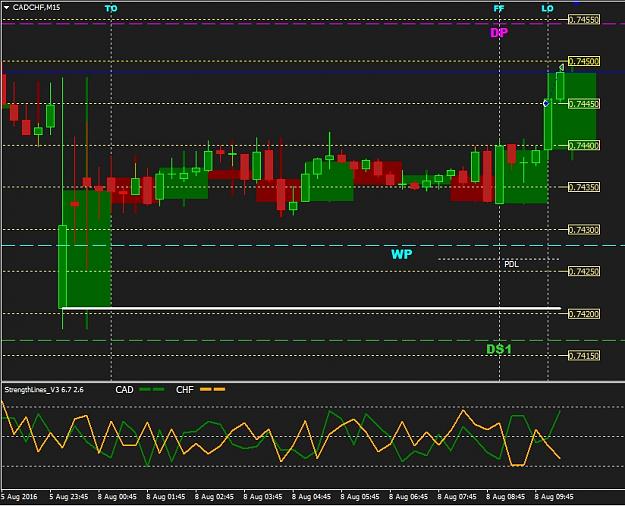Select the white horizontal support line
This screenshot has width=625, height=506.
click(311, 308)
